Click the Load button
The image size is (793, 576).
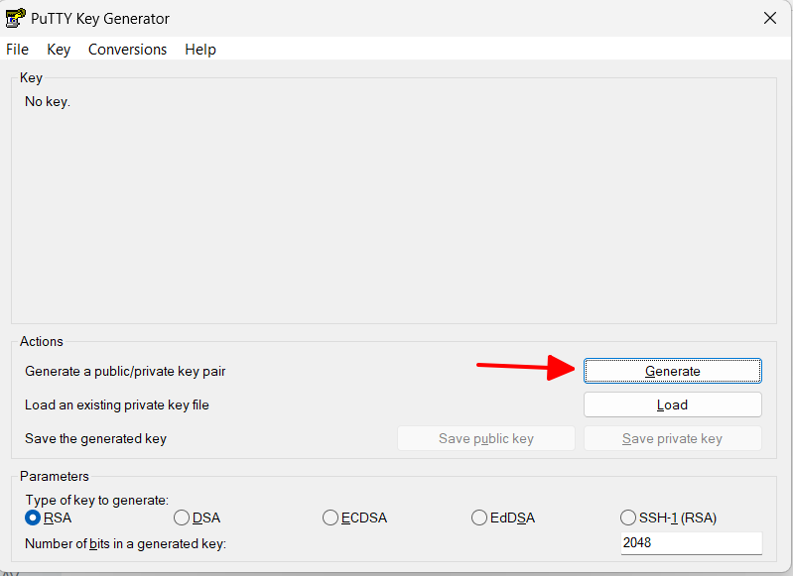672,405
